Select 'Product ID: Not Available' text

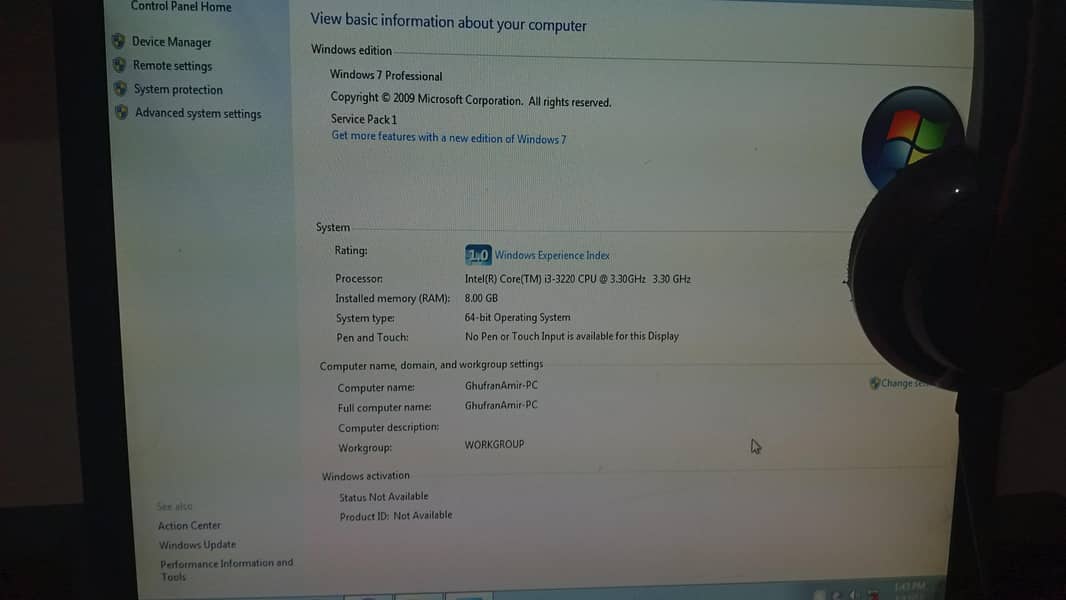click(396, 516)
